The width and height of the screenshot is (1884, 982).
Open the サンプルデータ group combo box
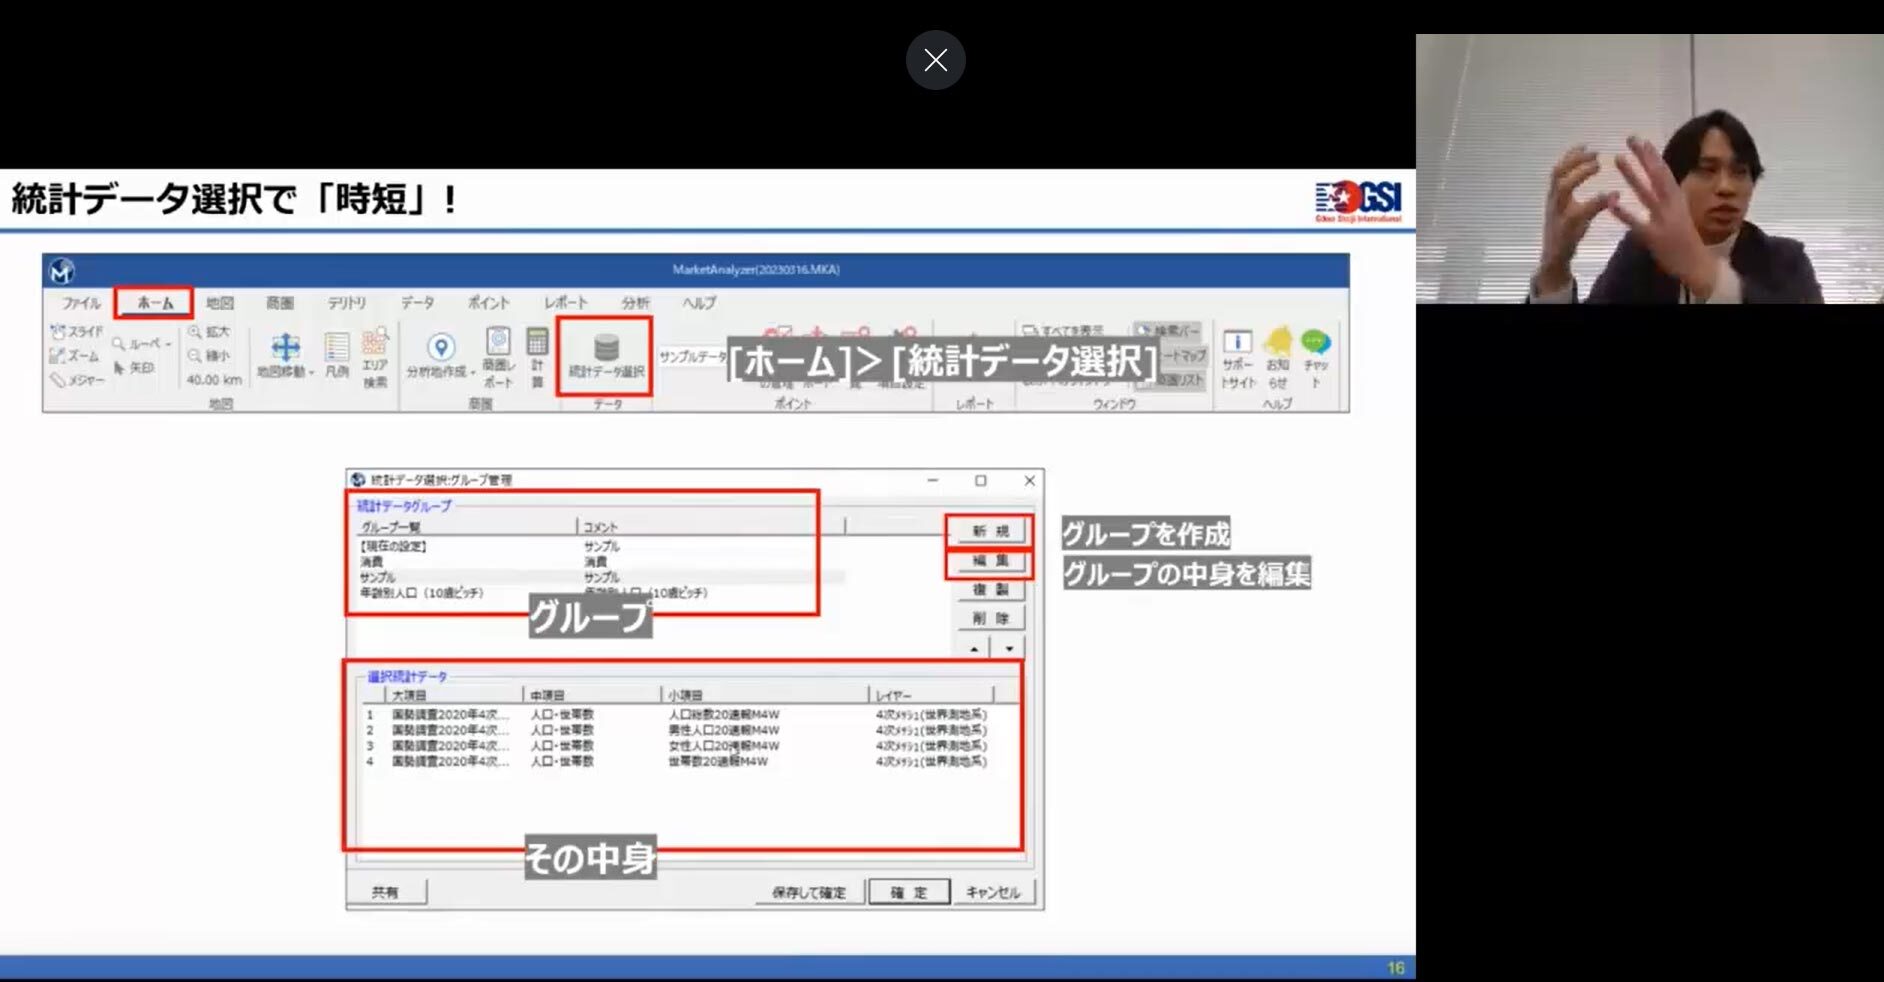692,356
